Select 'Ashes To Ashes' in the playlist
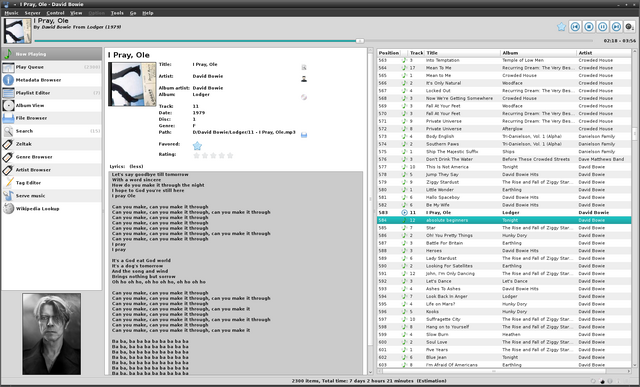The image size is (640, 387). point(504,289)
